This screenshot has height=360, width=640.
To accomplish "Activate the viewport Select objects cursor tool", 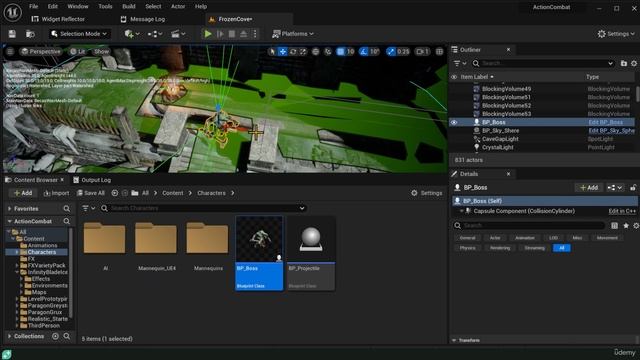I will point(272,51).
